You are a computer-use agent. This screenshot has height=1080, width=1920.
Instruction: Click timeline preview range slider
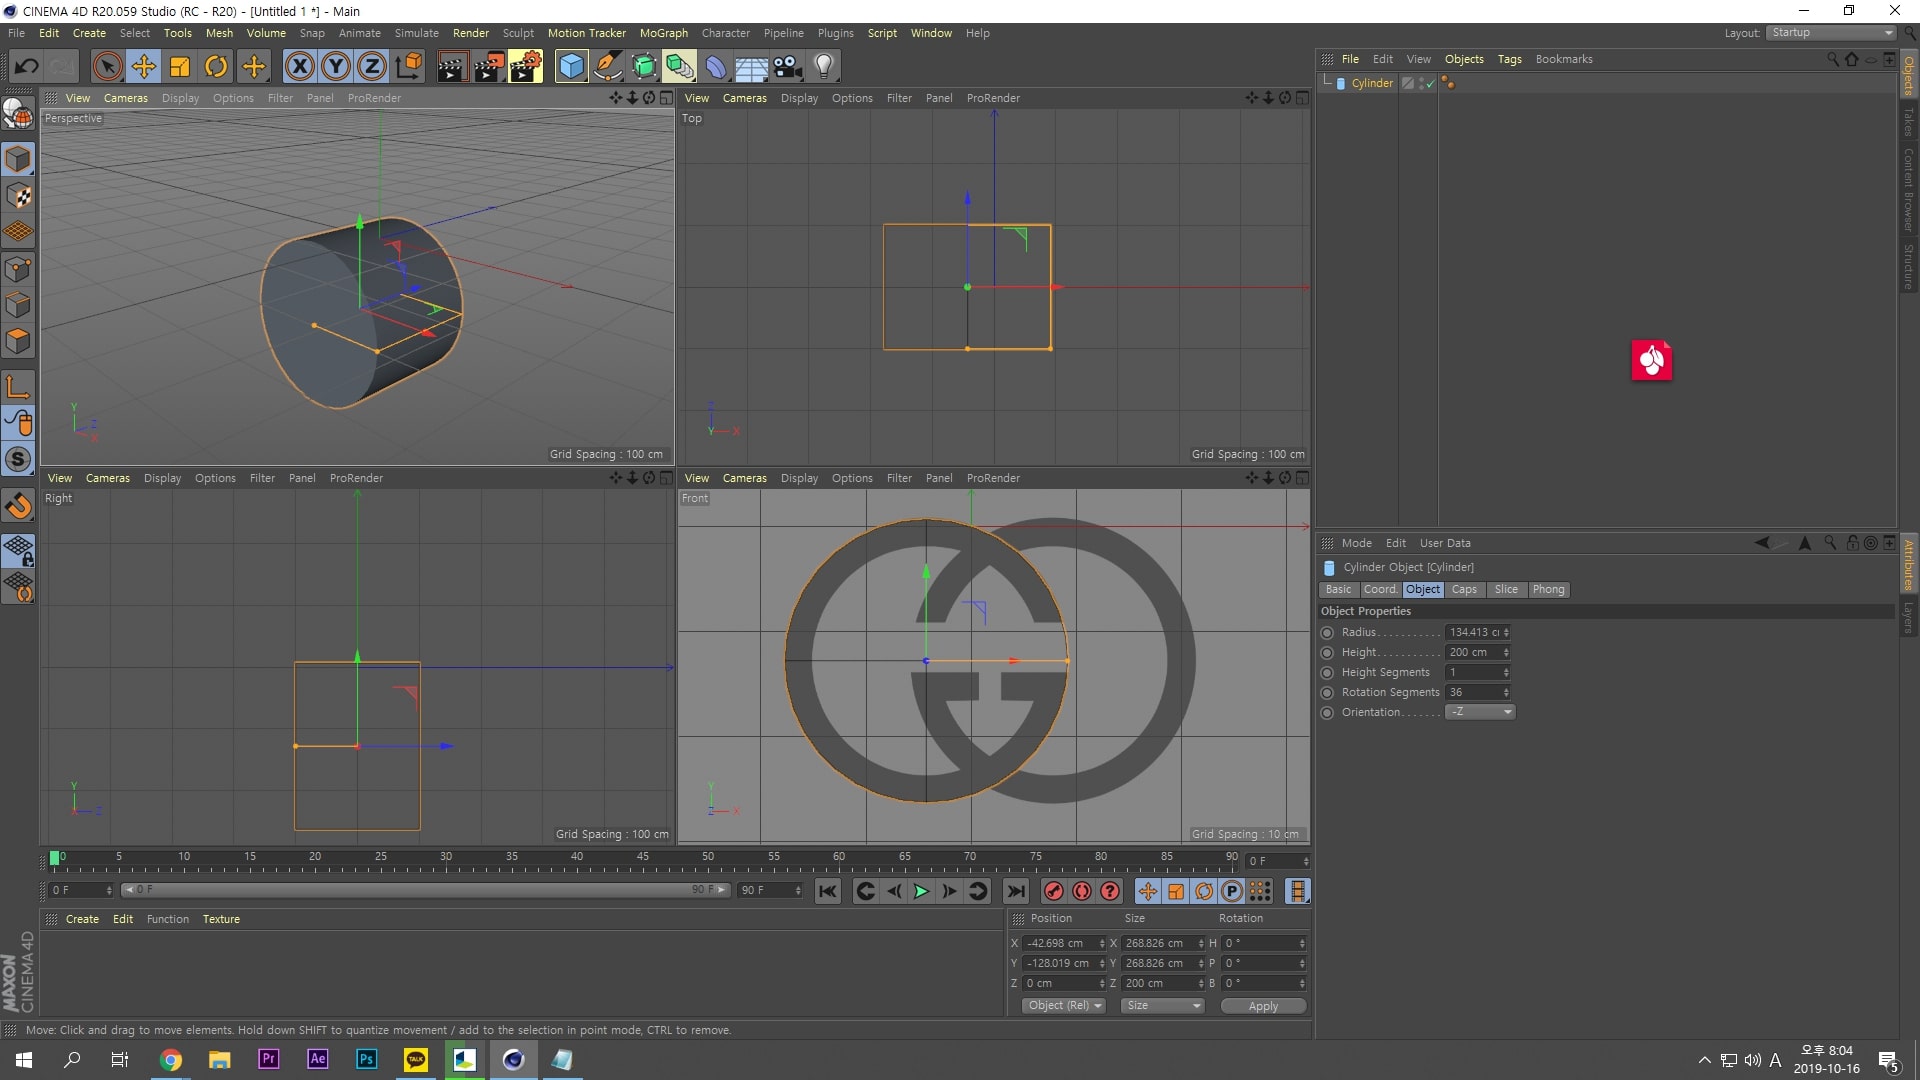click(x=425, y=890)
